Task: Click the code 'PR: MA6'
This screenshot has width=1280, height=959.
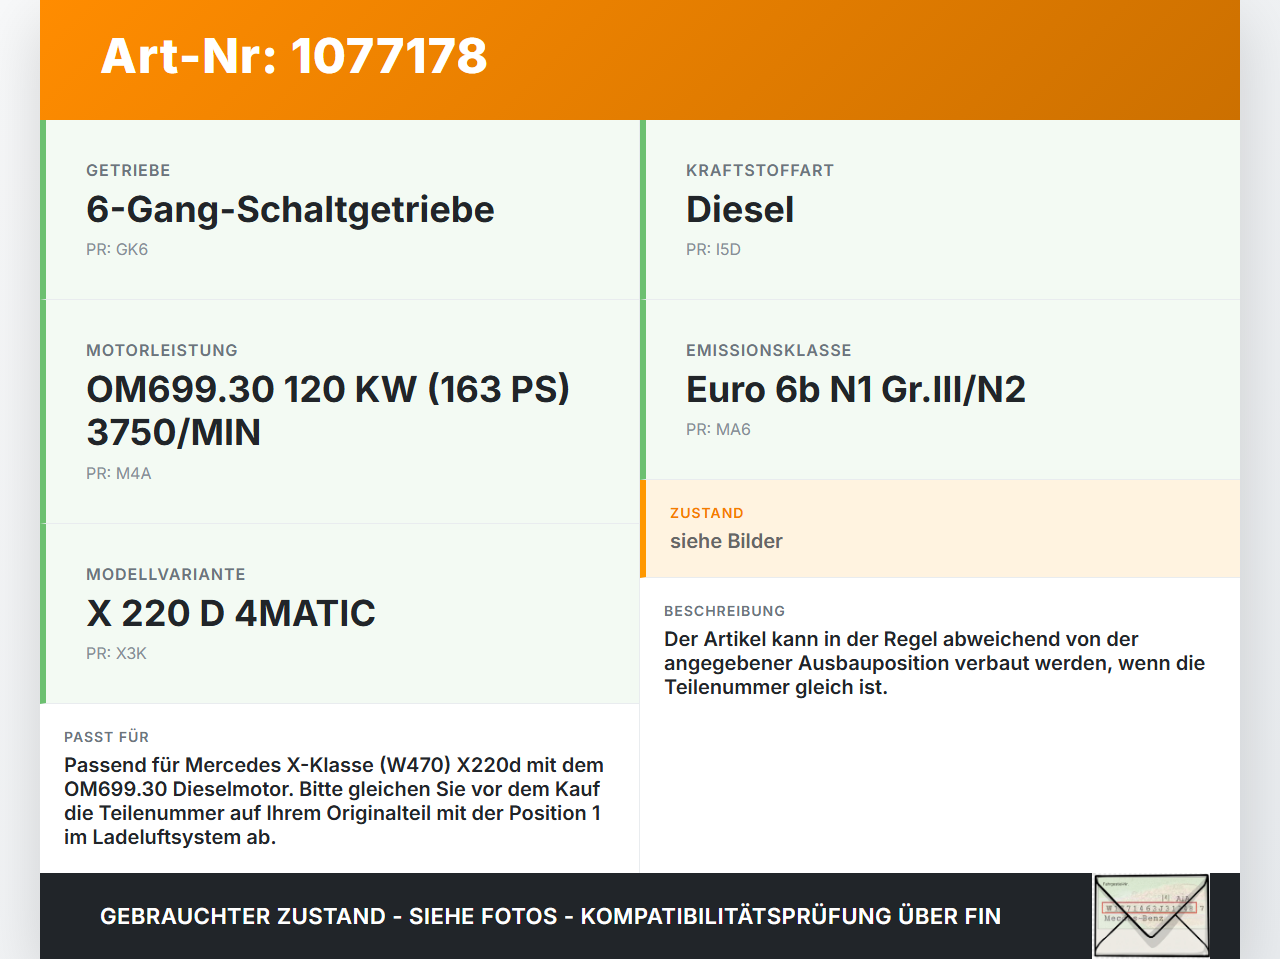Action: [x=718, y=429]
